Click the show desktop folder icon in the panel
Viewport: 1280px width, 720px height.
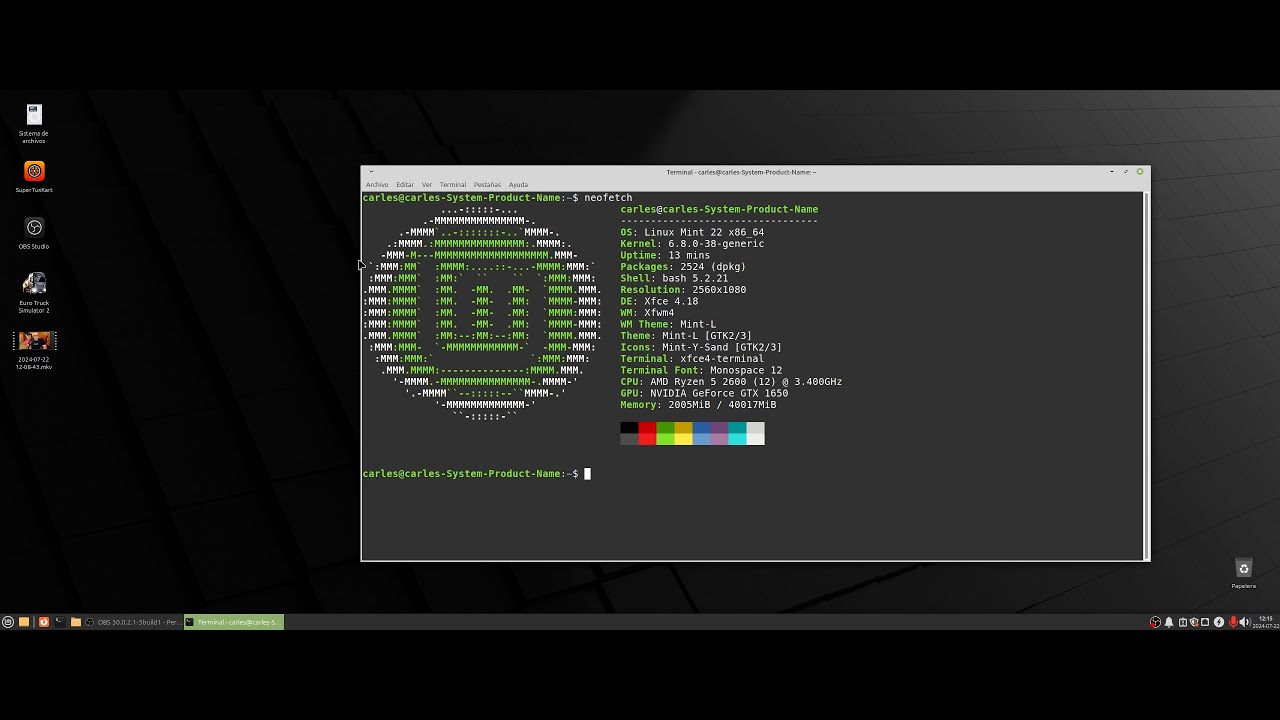[x=24, y=622]
